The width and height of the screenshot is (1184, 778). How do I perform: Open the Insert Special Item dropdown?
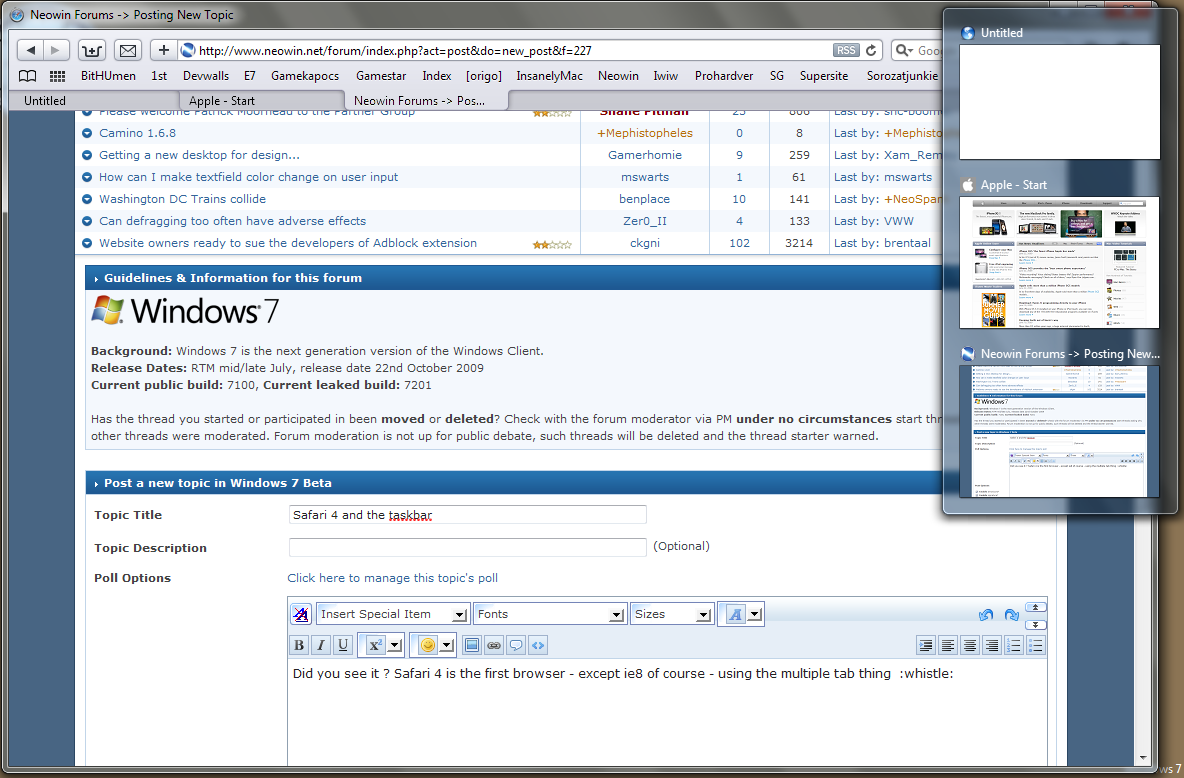pos(393,614)
